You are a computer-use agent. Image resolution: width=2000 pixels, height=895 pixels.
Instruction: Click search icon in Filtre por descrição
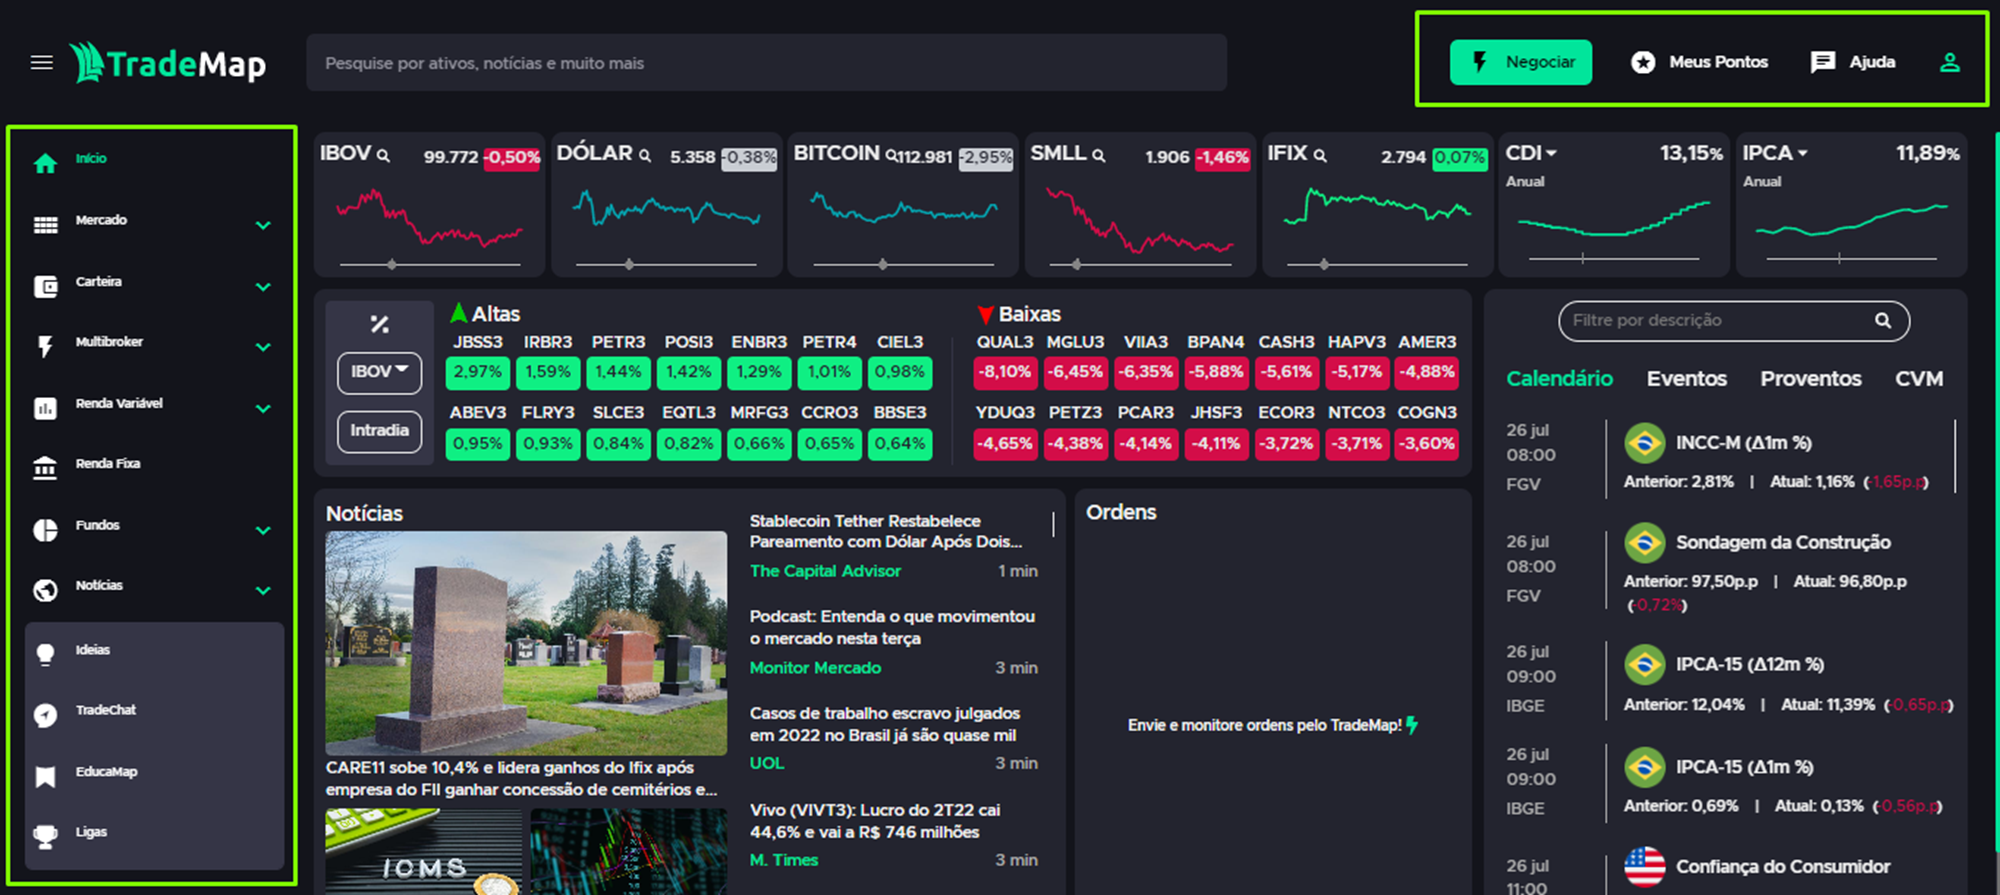click(x=1882, y=320)
